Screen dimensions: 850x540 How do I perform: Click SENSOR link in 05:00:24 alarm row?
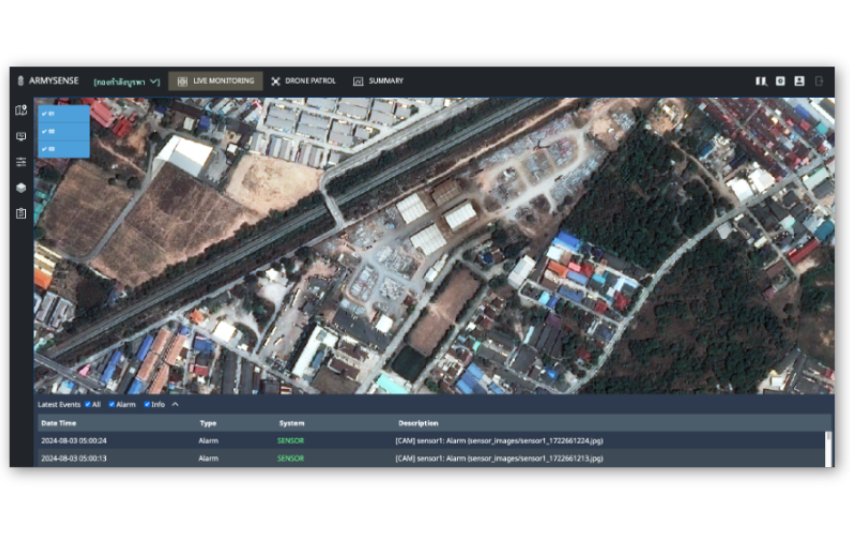coord(291,440)
